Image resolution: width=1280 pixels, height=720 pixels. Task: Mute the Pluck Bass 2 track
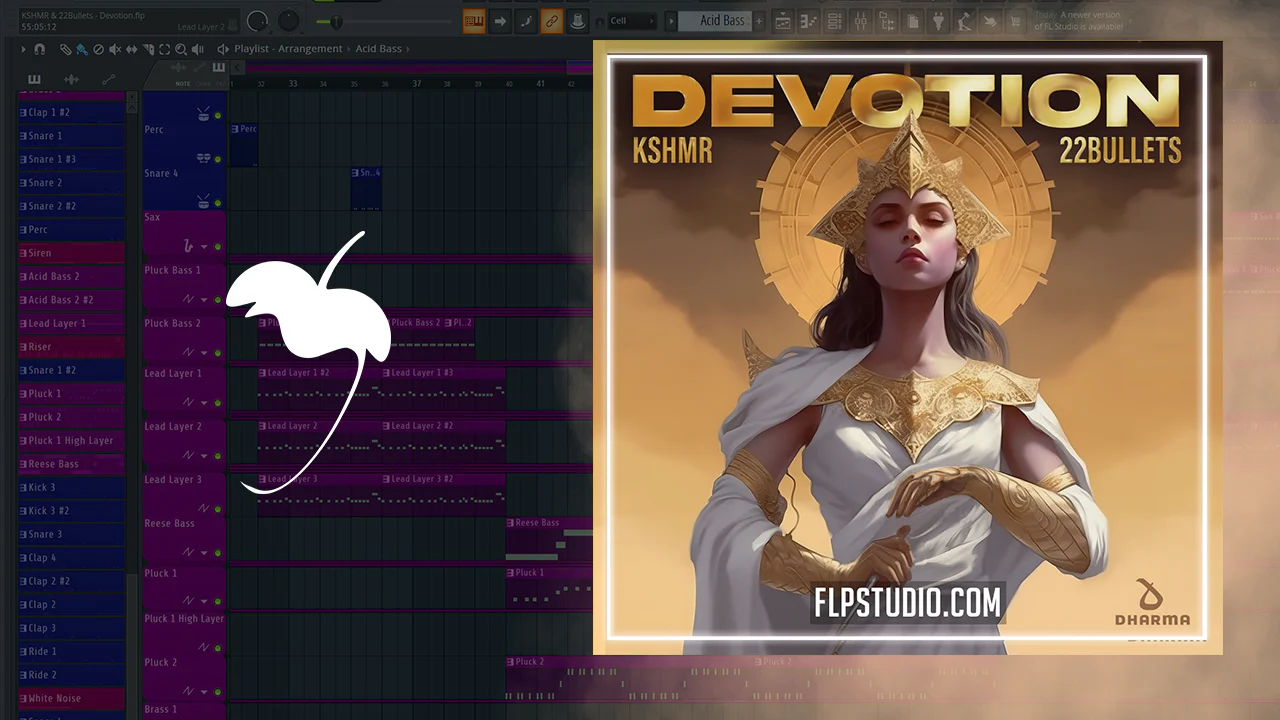218,353
